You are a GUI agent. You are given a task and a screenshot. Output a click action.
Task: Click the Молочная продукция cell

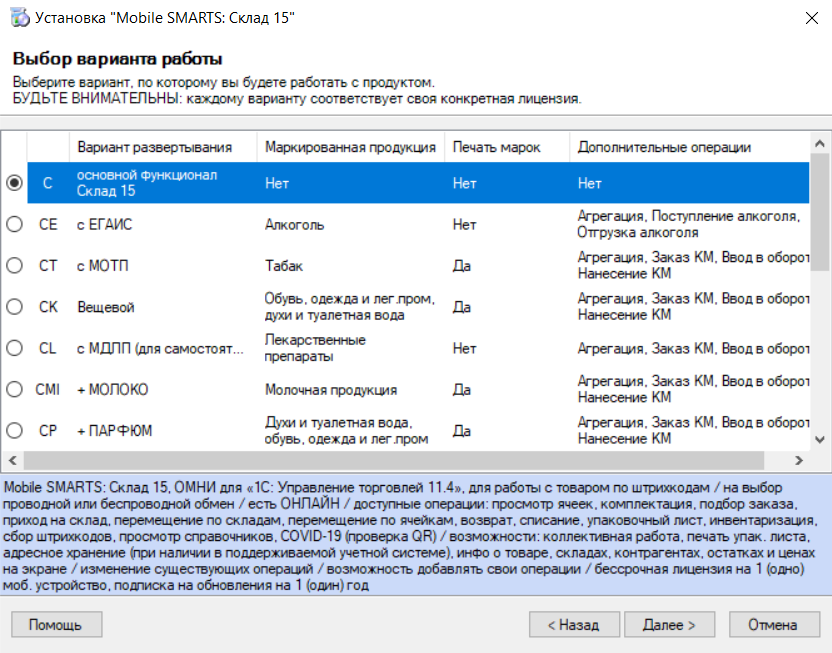coord(331,390)
